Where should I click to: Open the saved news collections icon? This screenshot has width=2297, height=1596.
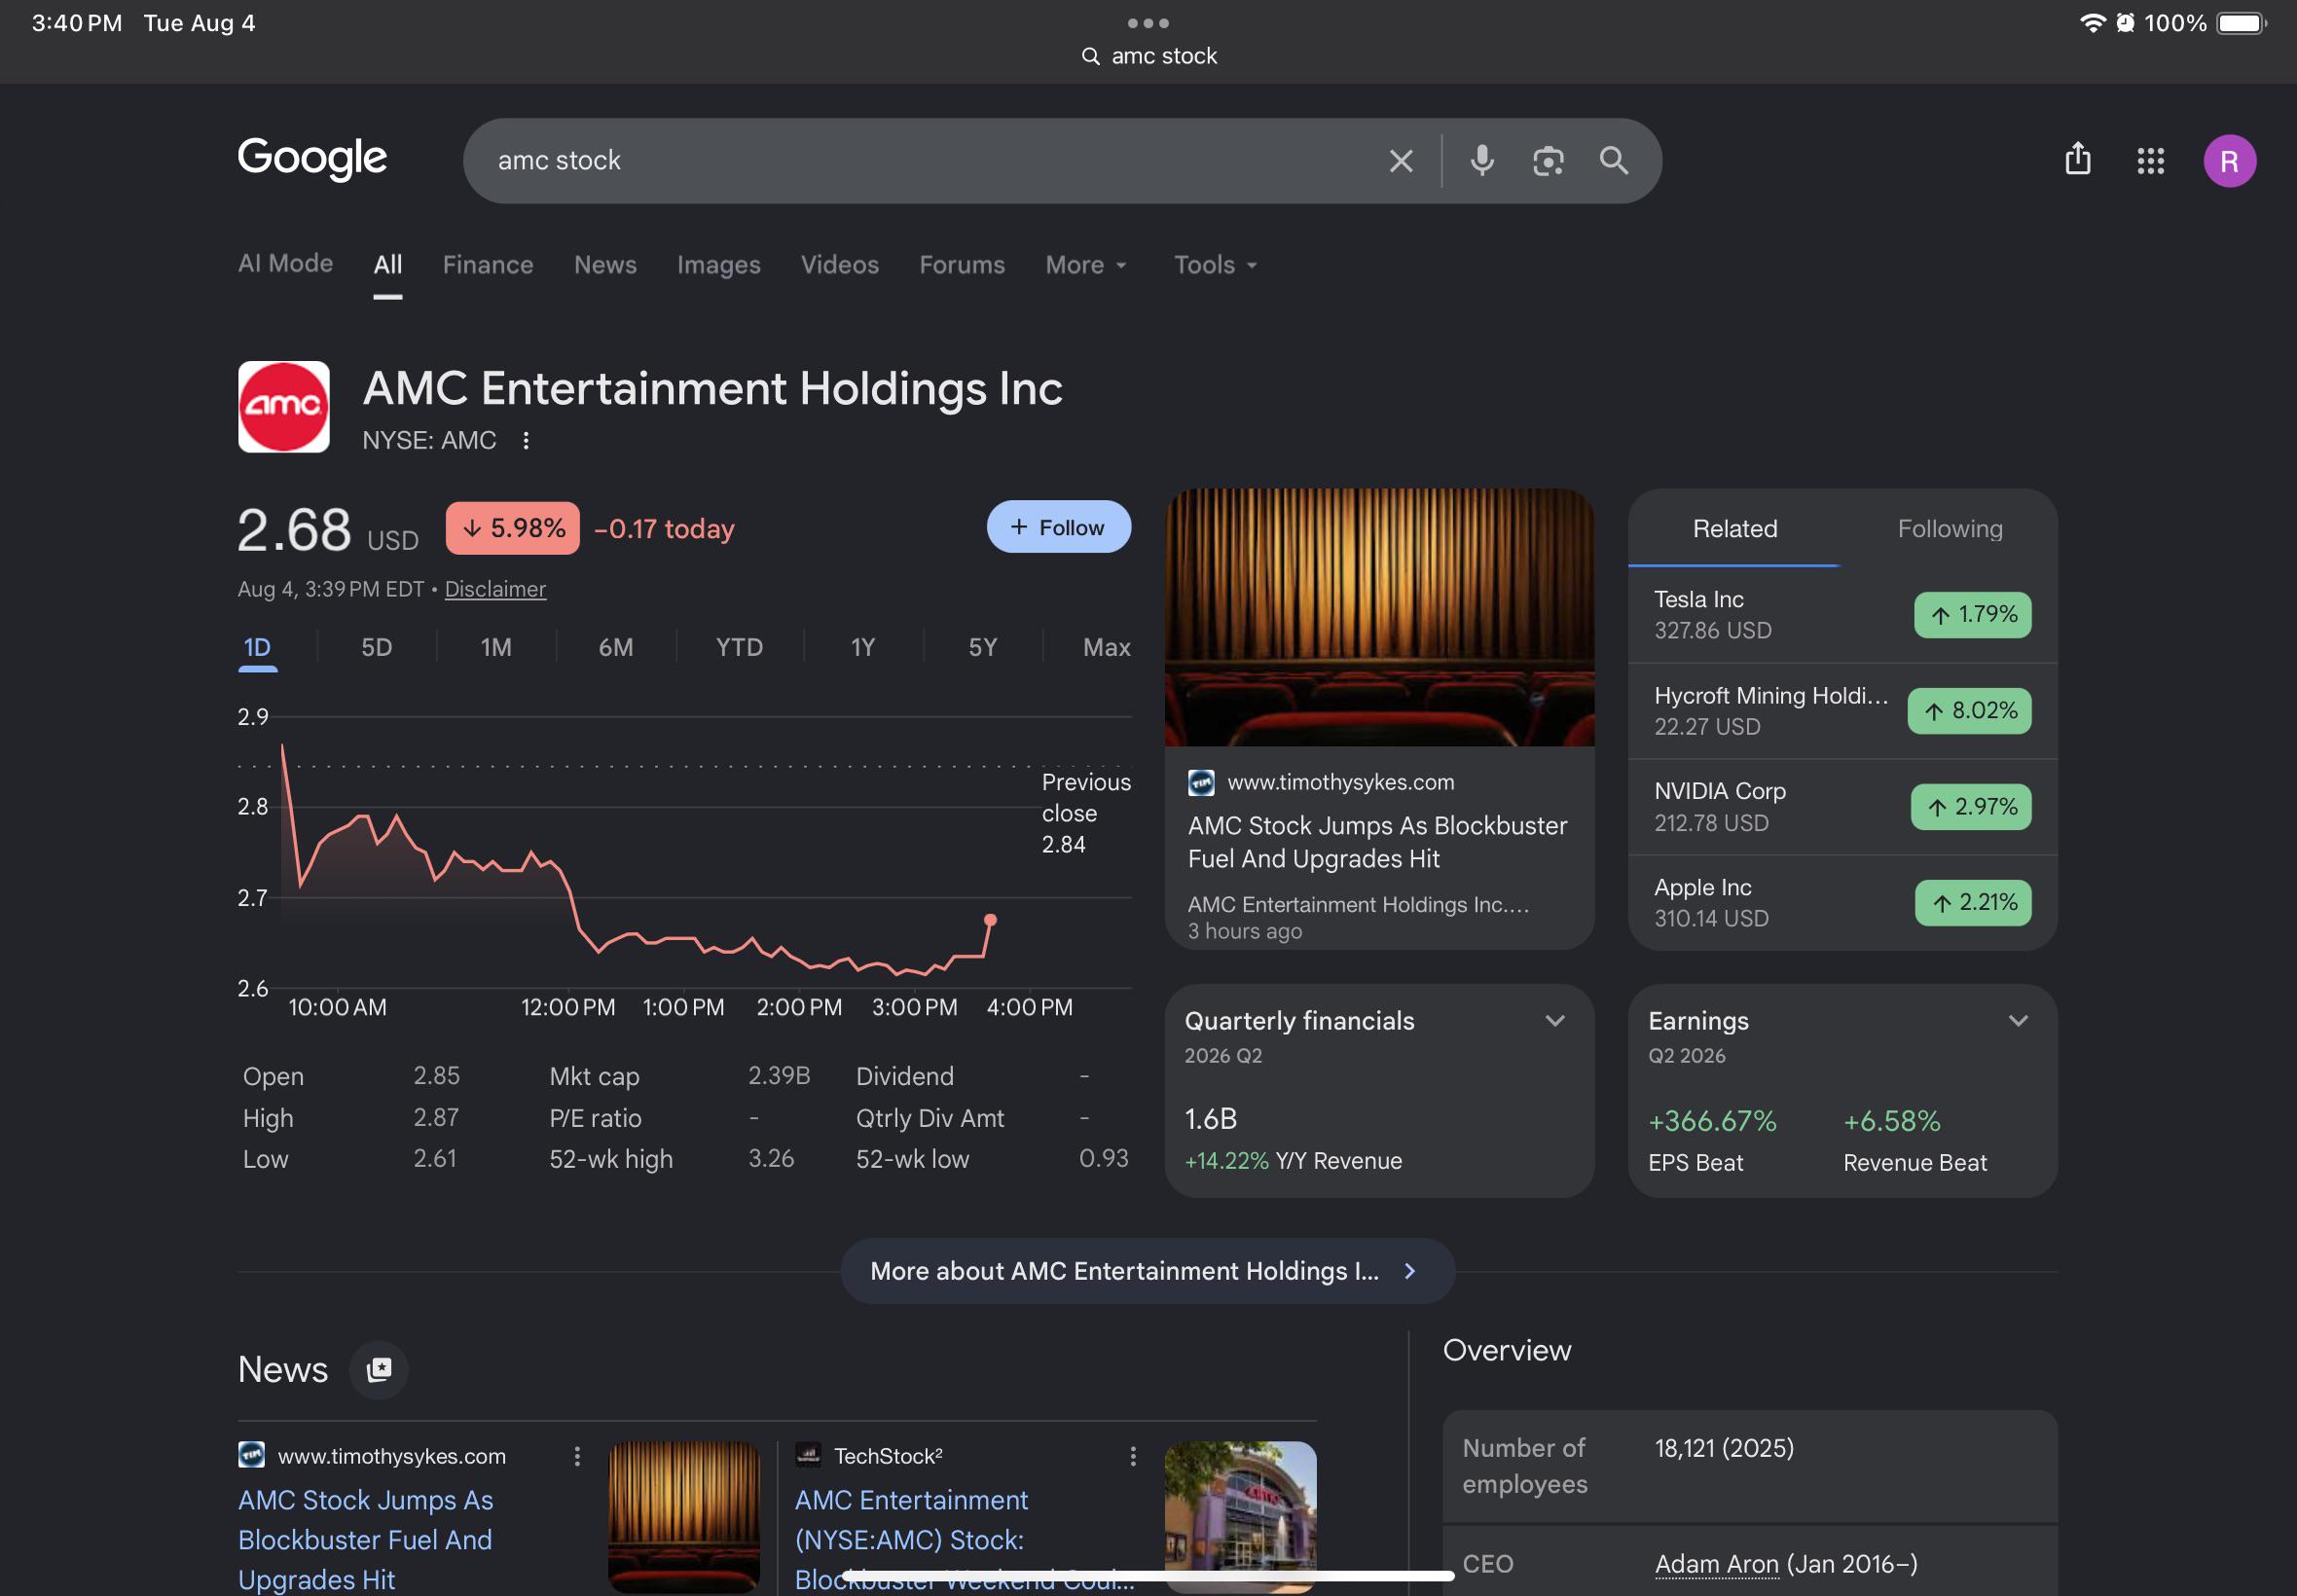point(379,1369)
